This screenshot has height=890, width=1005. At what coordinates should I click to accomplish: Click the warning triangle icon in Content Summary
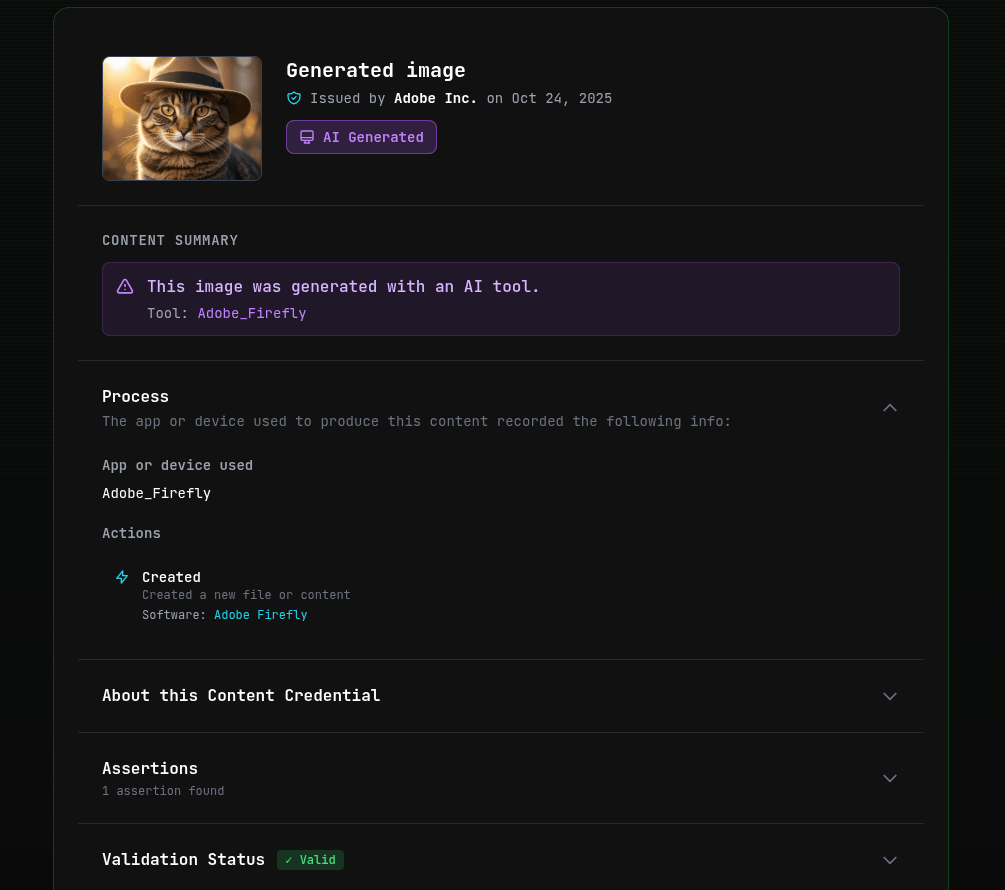pyautogui.click(x=125, y=286)
